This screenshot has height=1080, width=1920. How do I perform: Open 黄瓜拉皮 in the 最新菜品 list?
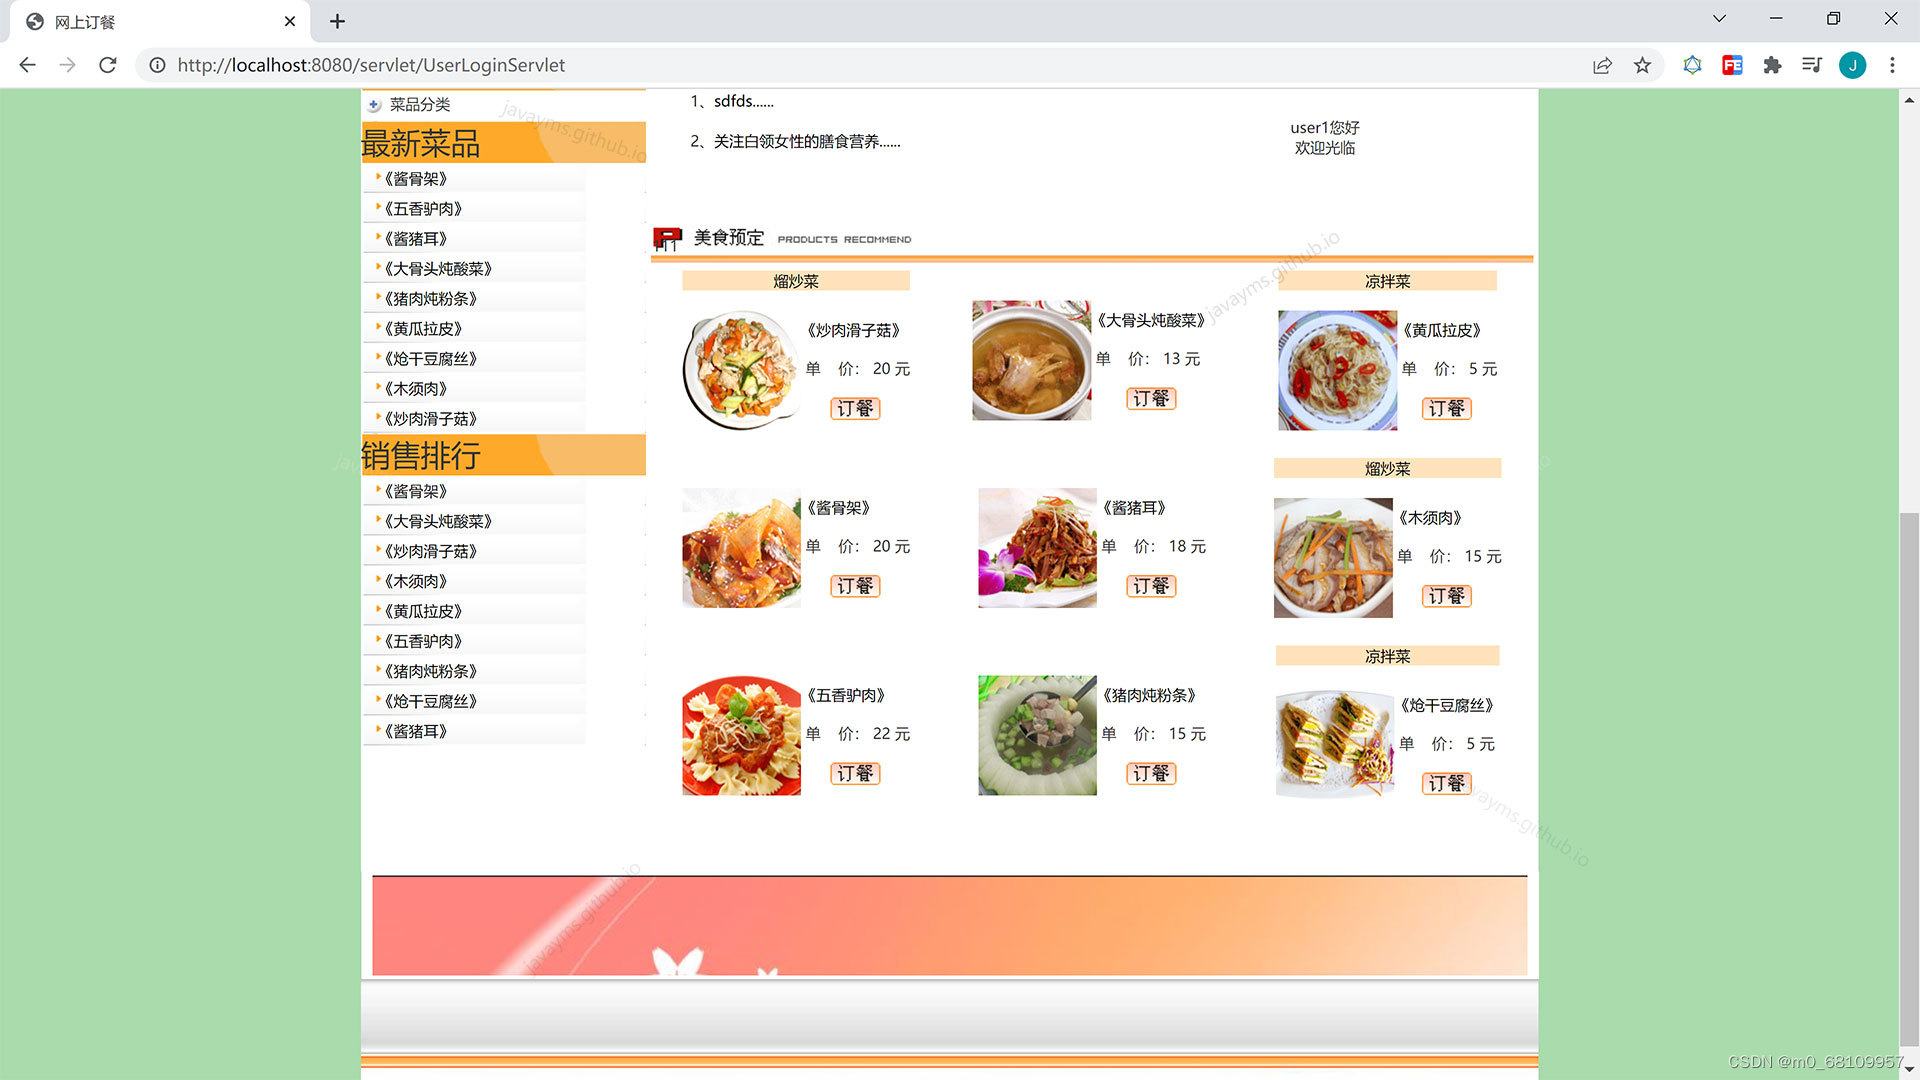tap(423, 329)
